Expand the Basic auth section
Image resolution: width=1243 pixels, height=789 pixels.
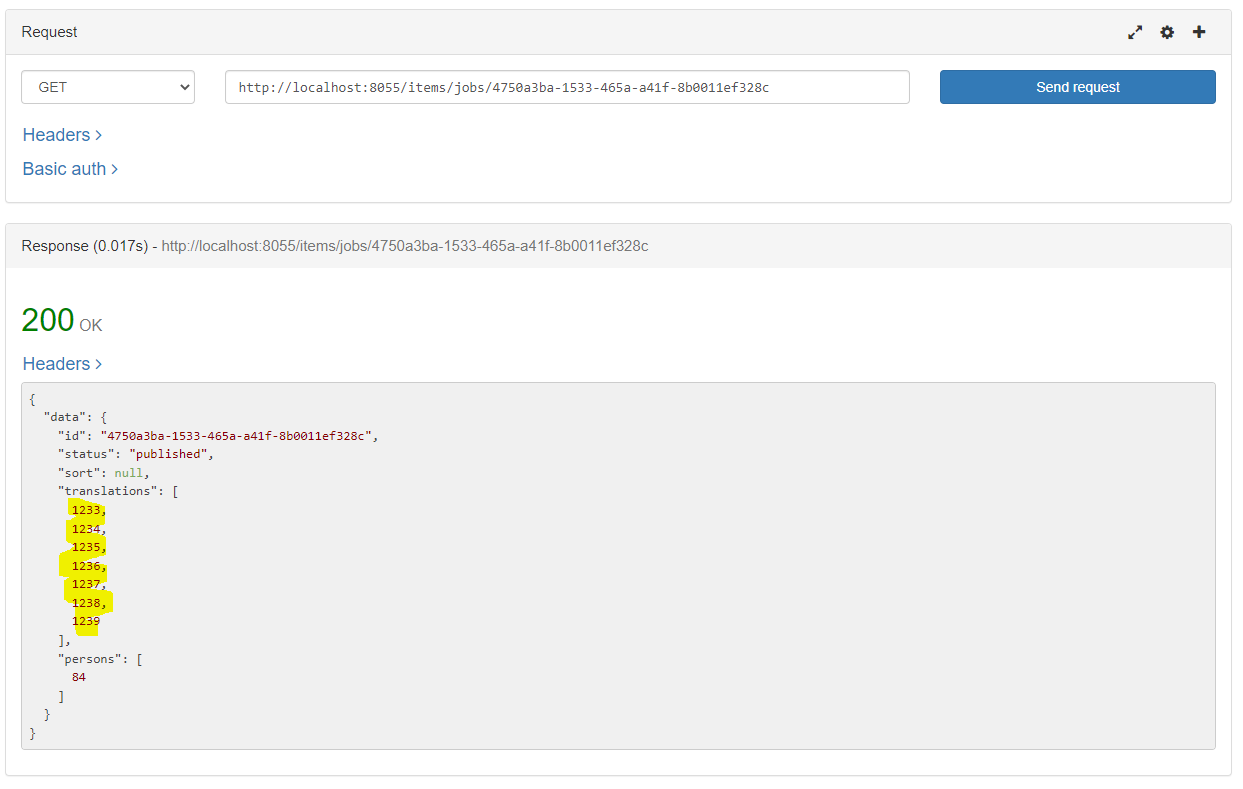tap(70, 169)
